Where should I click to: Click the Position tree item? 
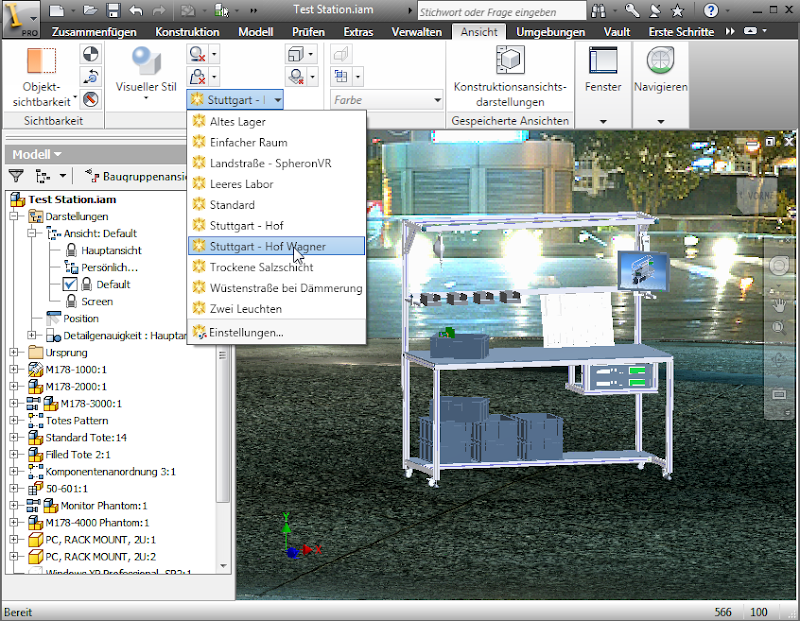click(81, 318)
